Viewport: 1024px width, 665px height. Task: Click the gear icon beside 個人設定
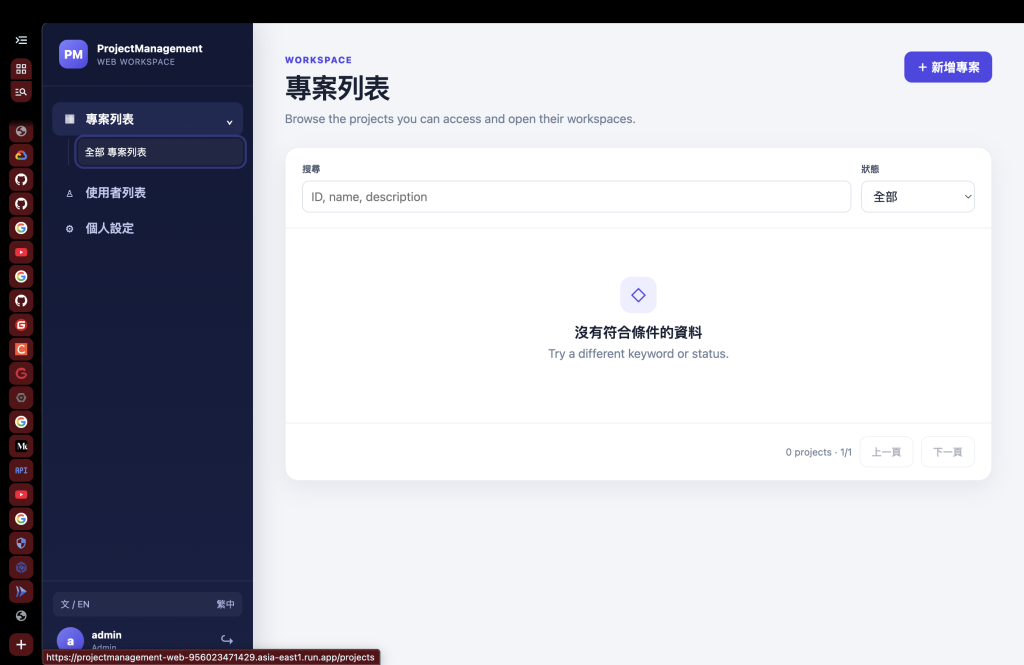point(69,229)
